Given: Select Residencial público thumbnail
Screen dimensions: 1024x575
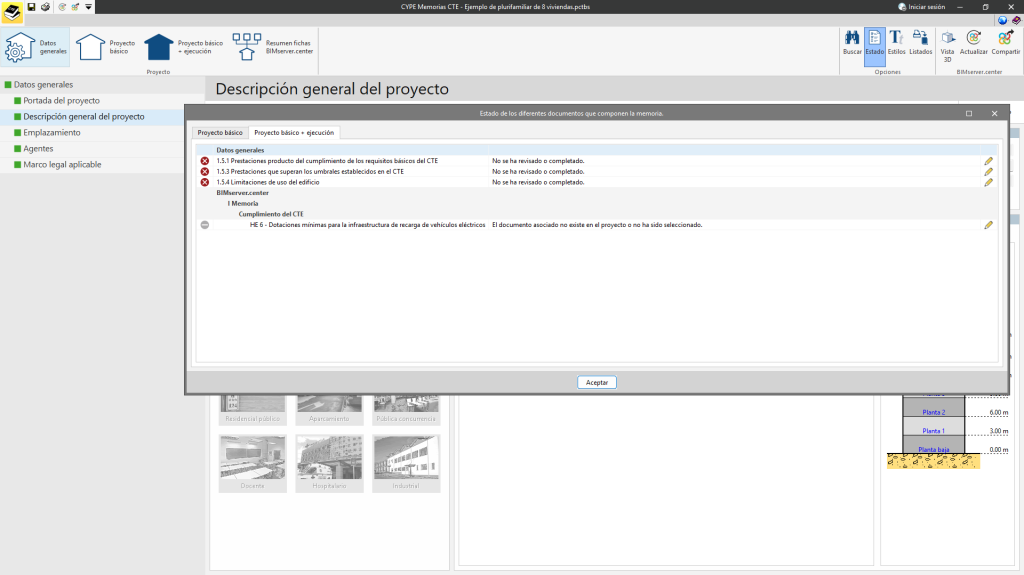Looking at the screenshot, I should [x=252, y=409].
